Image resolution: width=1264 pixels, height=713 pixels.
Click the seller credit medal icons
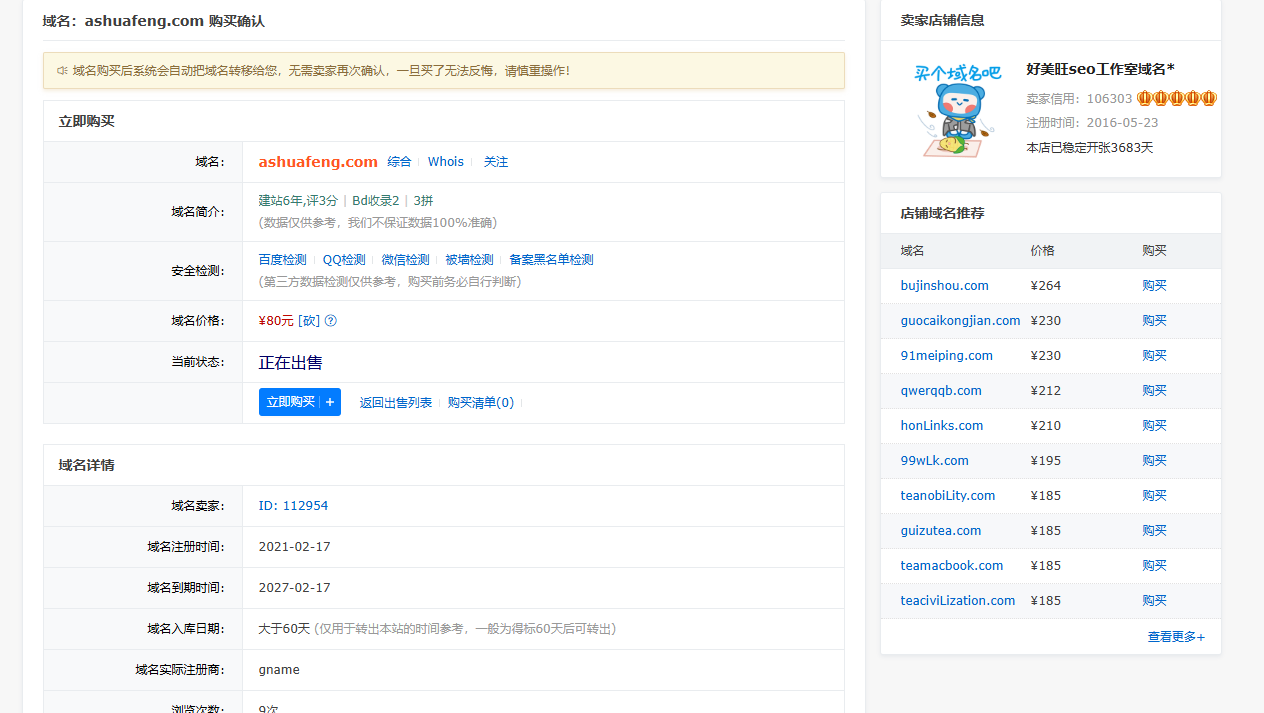click(1176, 98)
